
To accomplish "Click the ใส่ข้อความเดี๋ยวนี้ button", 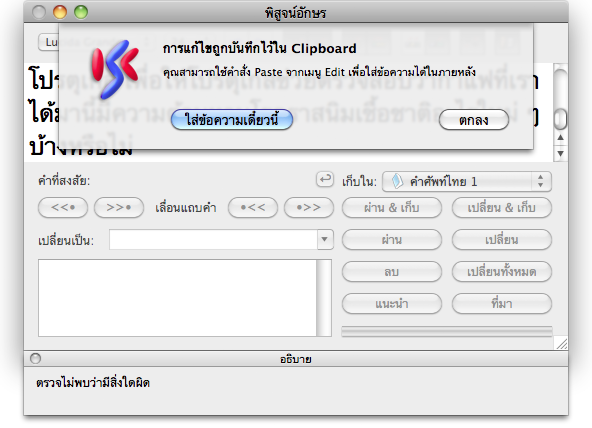I will click(x=232, y=120).
